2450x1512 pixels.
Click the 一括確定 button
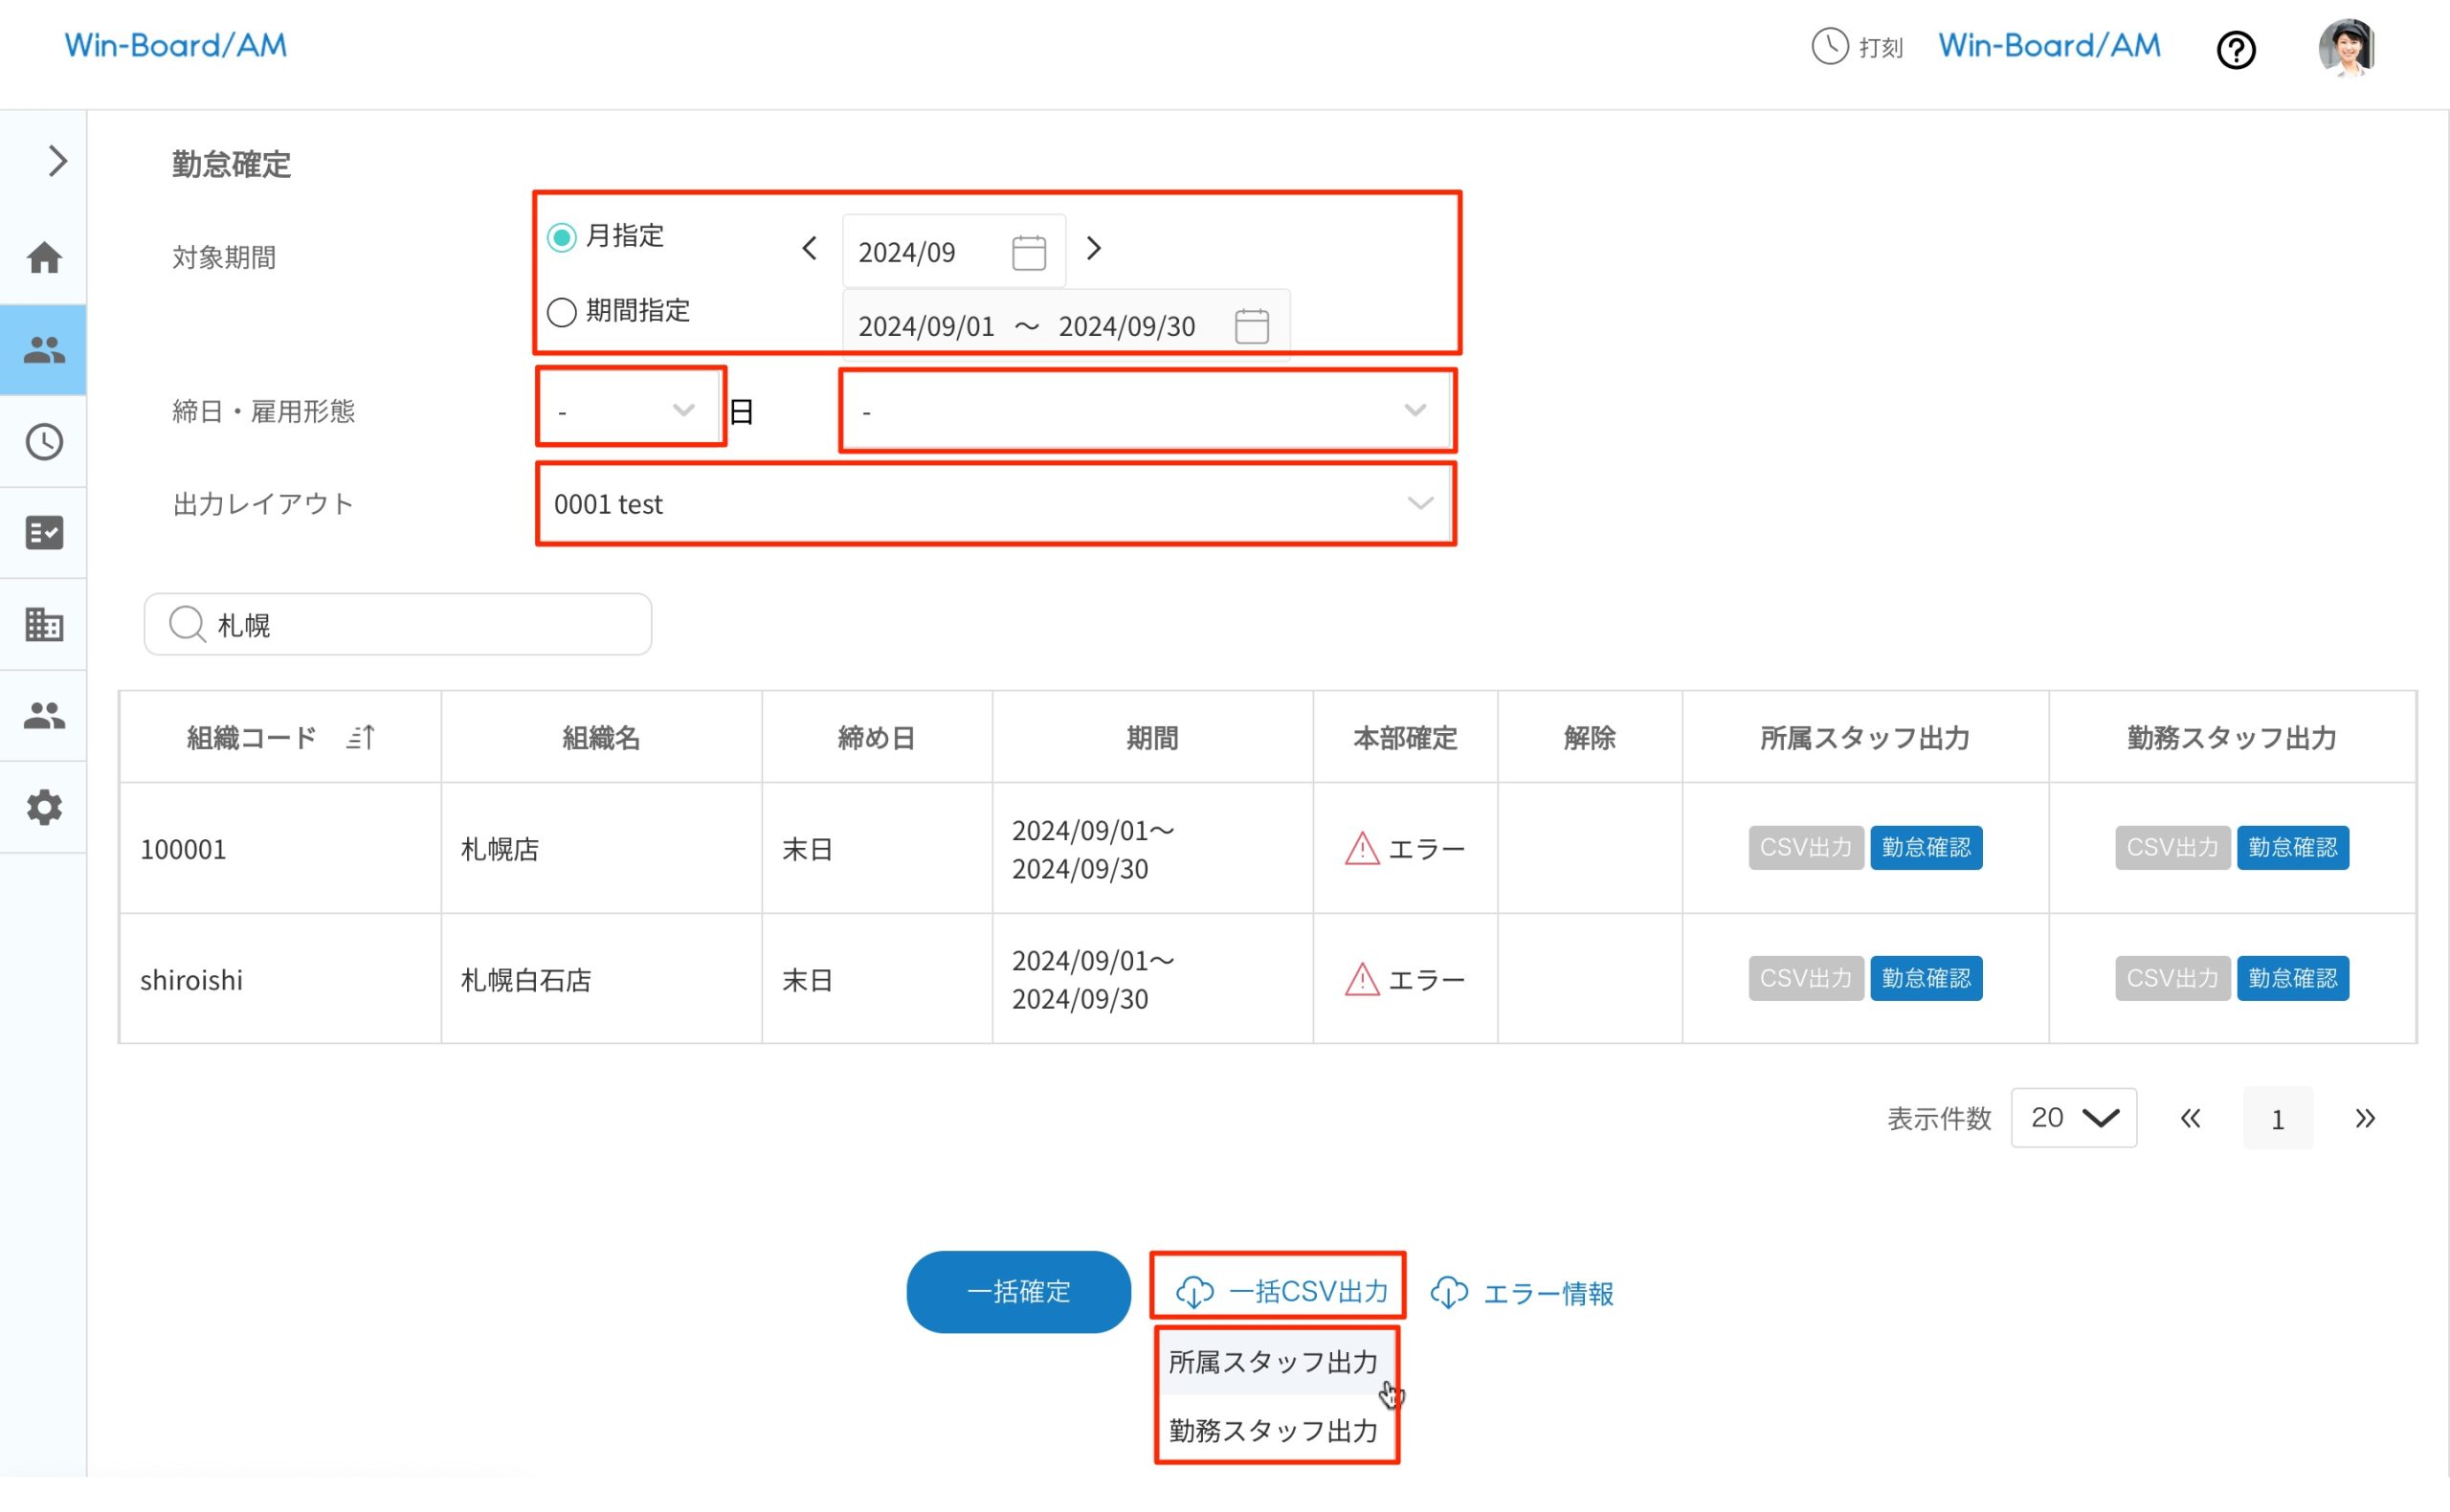(1017, 1291)
